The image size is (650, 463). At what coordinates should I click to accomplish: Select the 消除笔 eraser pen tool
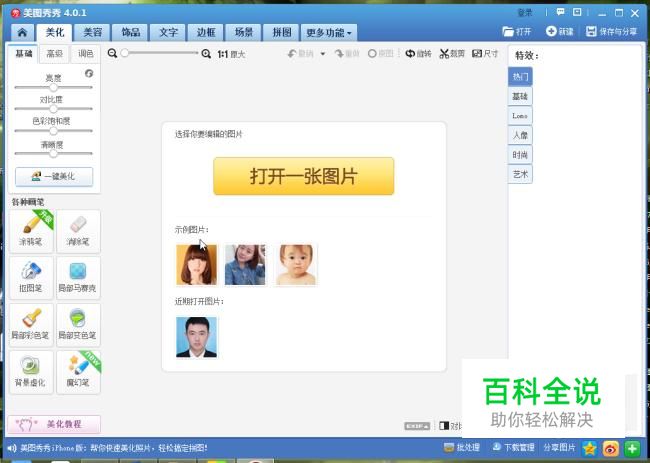pyautogui.click(x=78, y=231)
